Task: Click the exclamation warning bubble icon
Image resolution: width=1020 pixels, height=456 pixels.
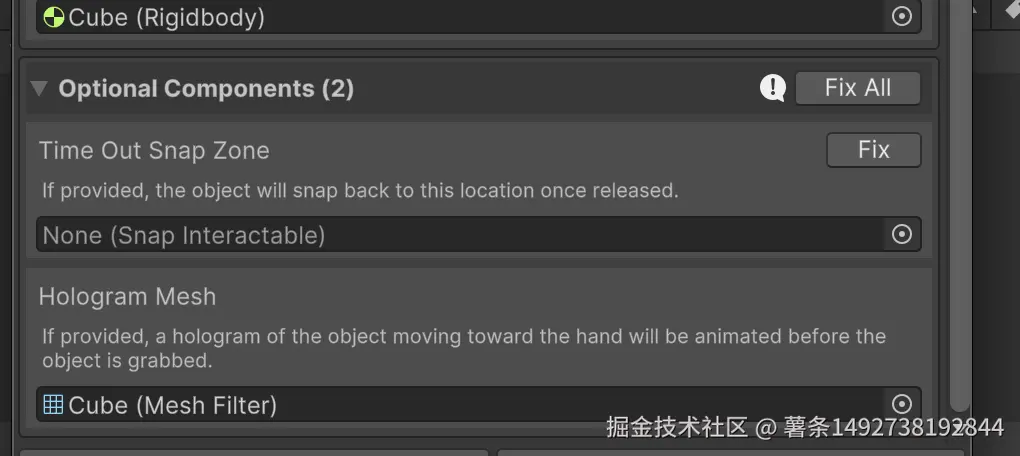Action: click(773, 88)
